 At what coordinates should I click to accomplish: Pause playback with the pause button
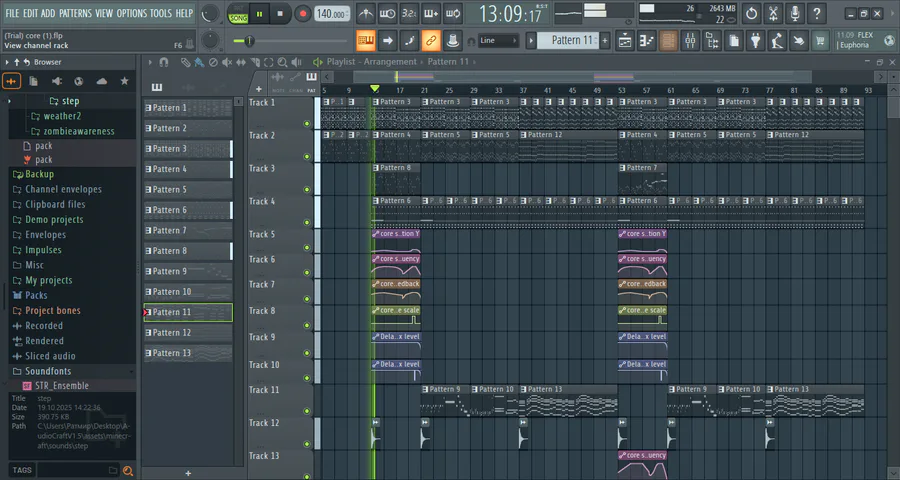point(259,14)
